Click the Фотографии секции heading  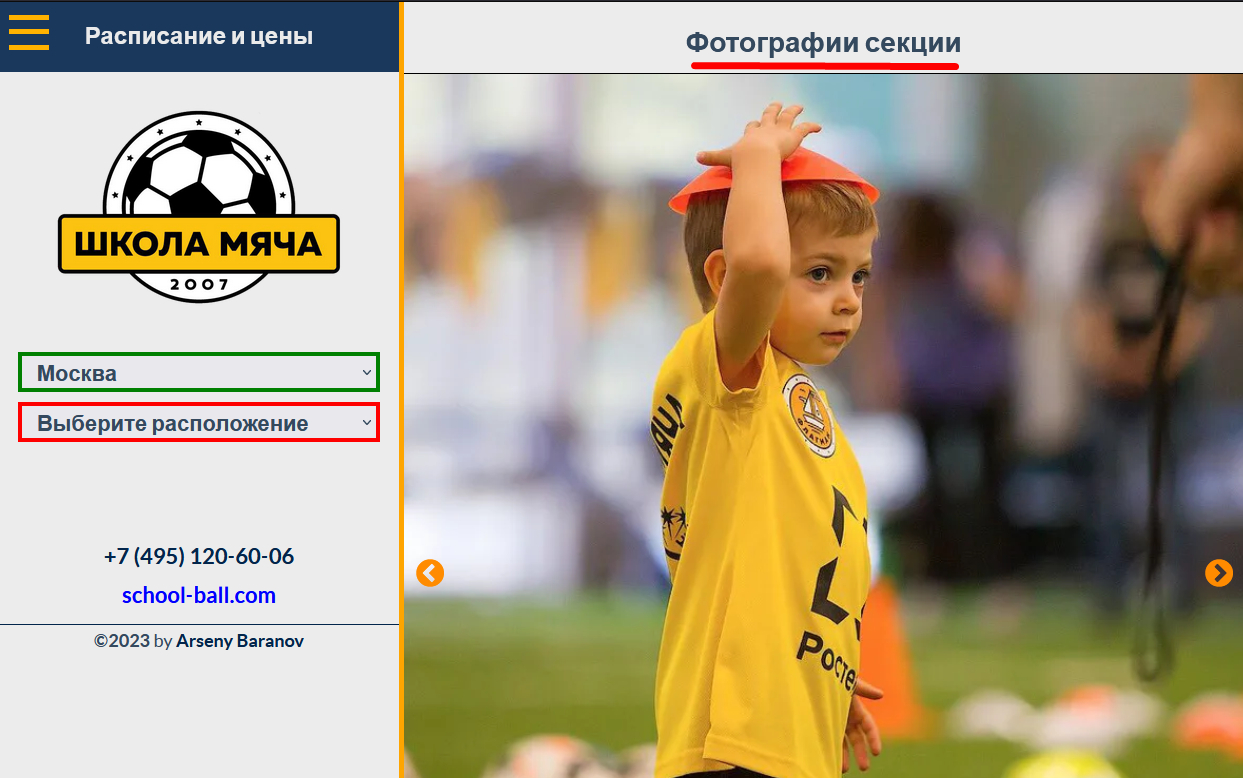823,43
